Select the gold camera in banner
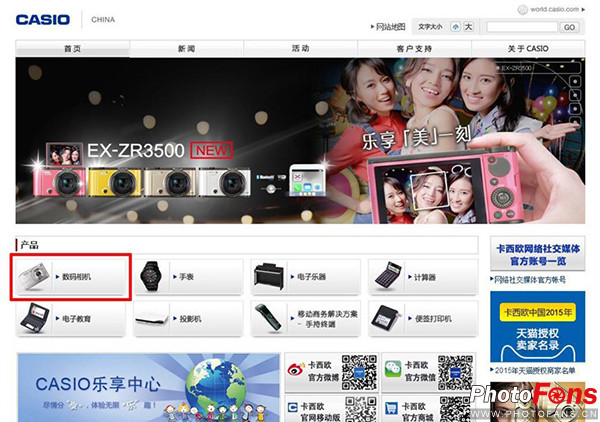The image size is (600, 422). [170, 182]
